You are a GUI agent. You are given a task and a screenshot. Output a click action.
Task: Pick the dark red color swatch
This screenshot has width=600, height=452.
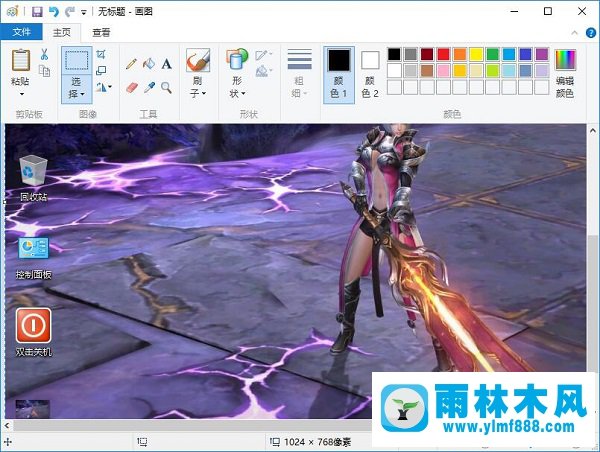427,54
